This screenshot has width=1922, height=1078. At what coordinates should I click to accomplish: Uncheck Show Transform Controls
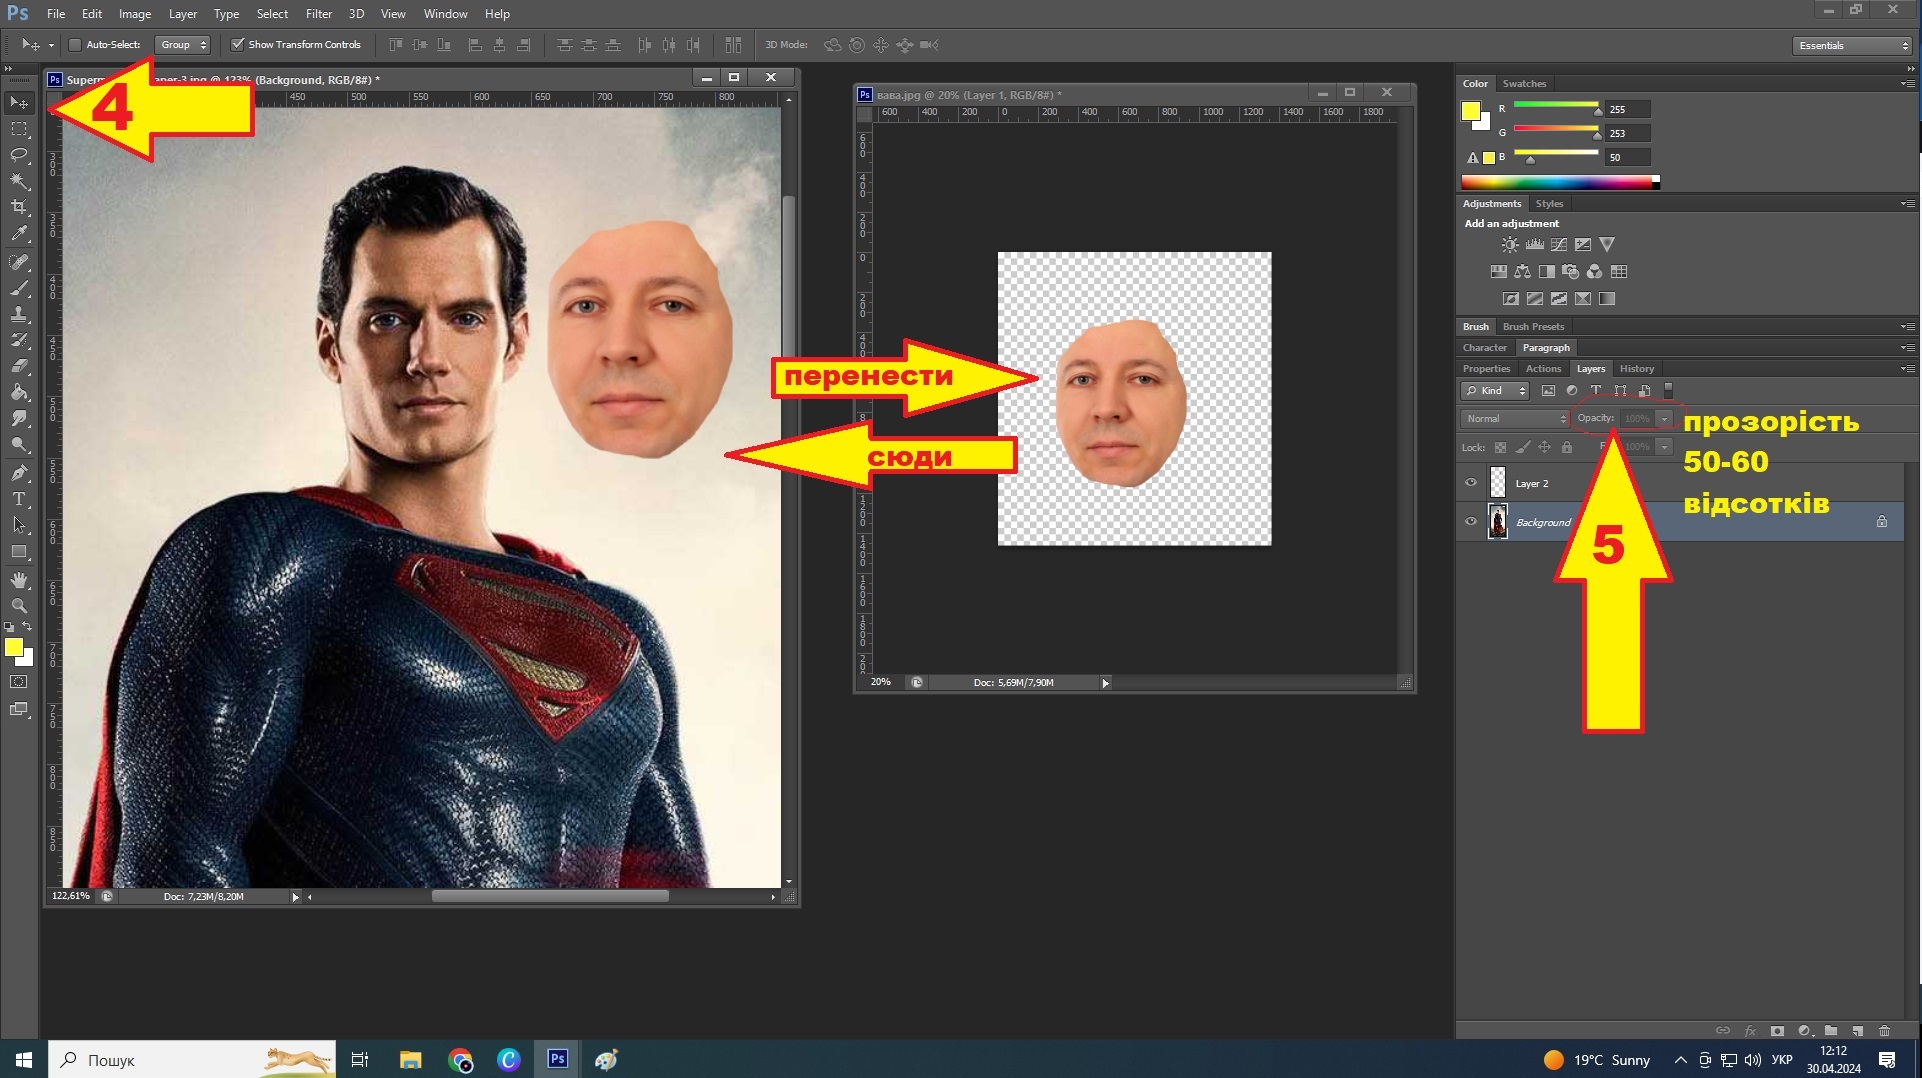click(237, 45)
